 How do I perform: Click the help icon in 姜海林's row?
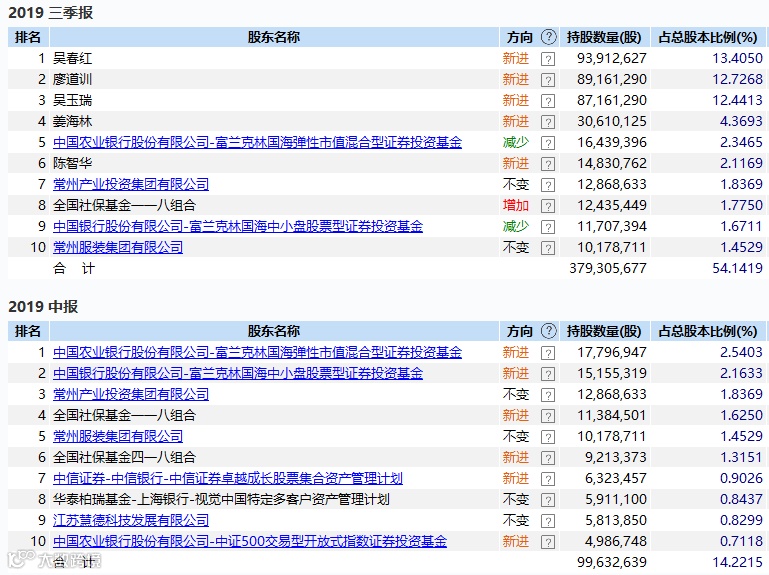pos(548,122)
